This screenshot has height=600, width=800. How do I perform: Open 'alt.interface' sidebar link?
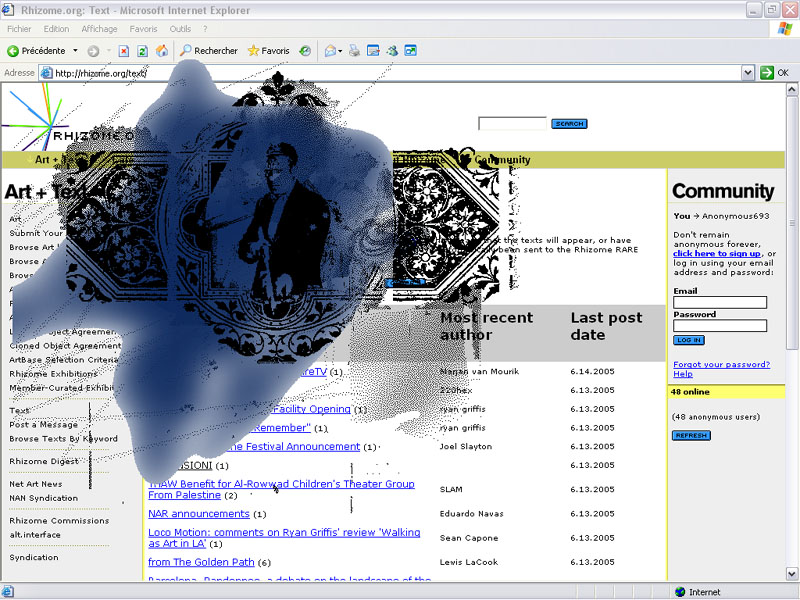click(35, 535)
